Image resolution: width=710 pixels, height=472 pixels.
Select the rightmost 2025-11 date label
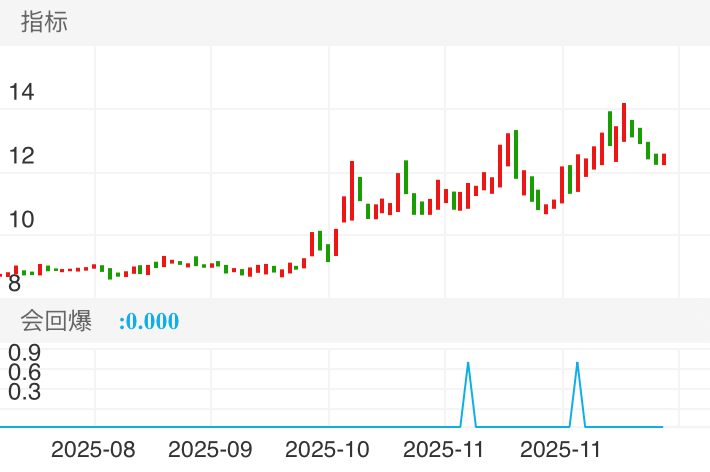(563, 449)
